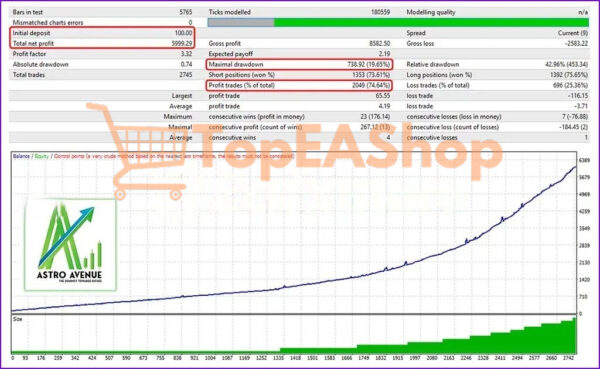Screen dimensions: 600x369
Task: Select the "Expected payoff" label
Action: (x=231, y=54)
